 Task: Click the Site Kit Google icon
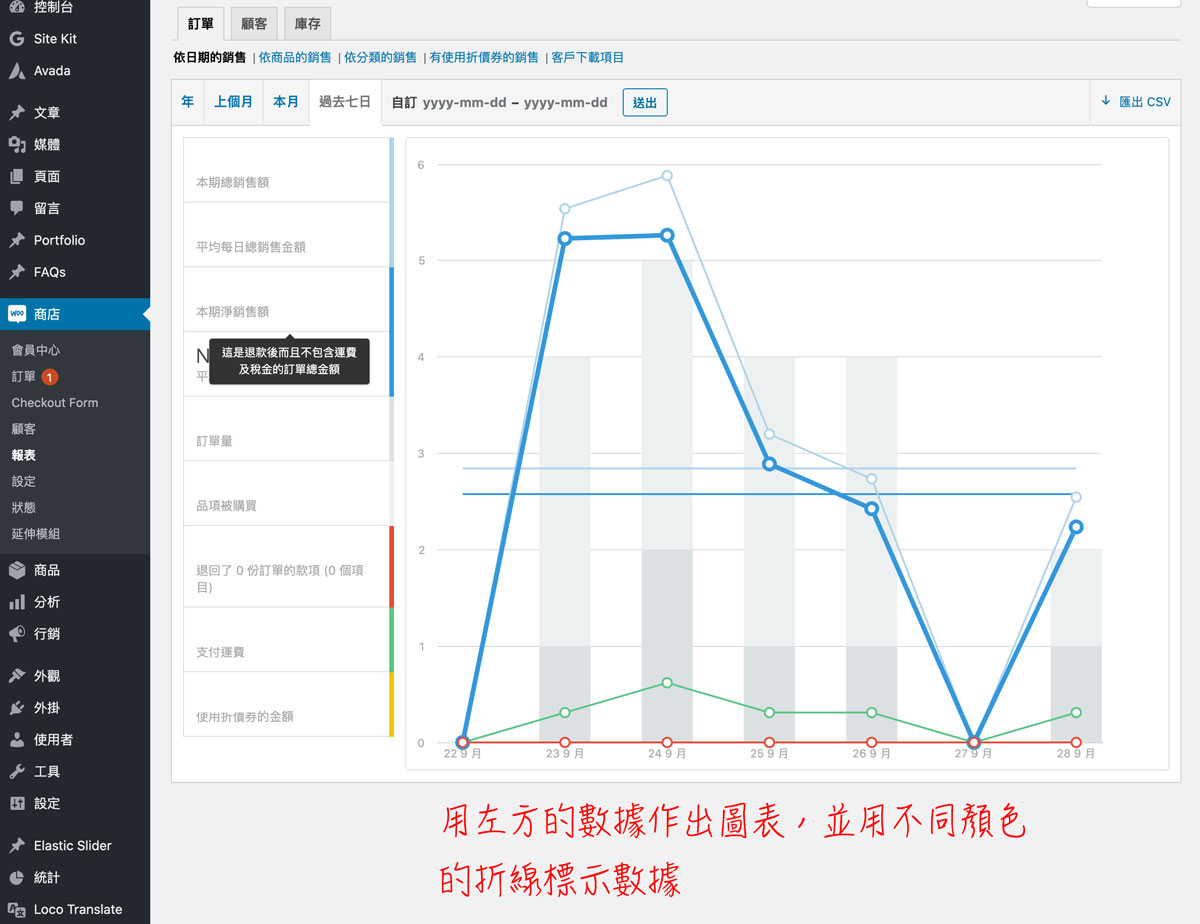pos(17,39)
